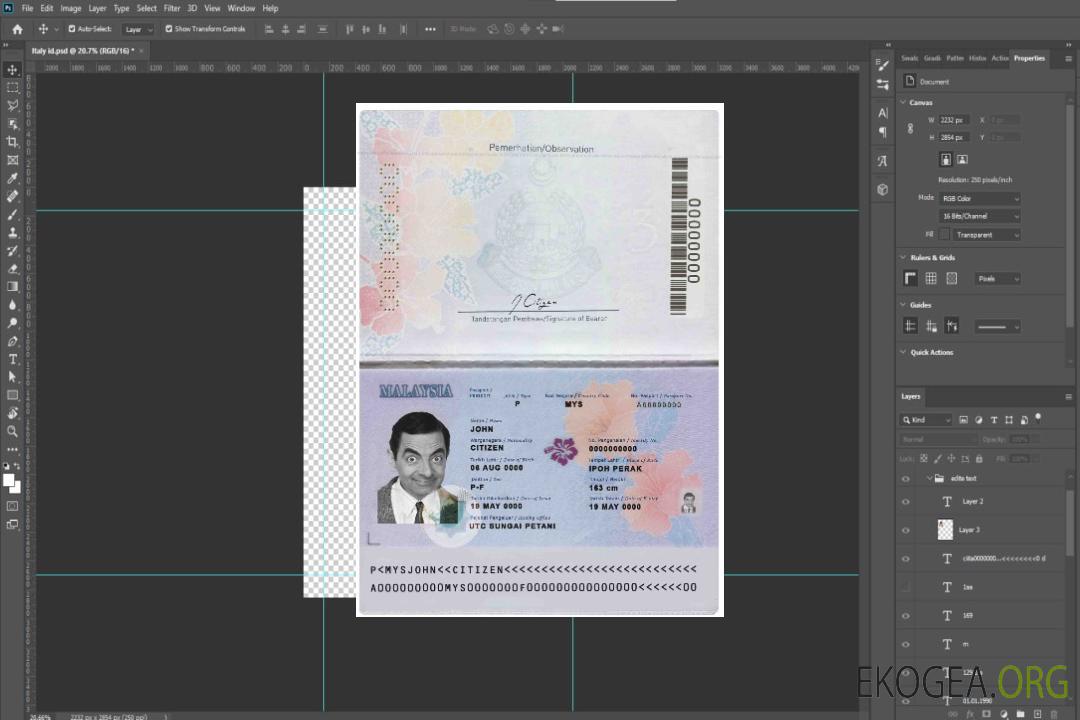Set canvas to landscape orientation
Viewport: 1080px width, 720px height.
[x=962, y=160]
